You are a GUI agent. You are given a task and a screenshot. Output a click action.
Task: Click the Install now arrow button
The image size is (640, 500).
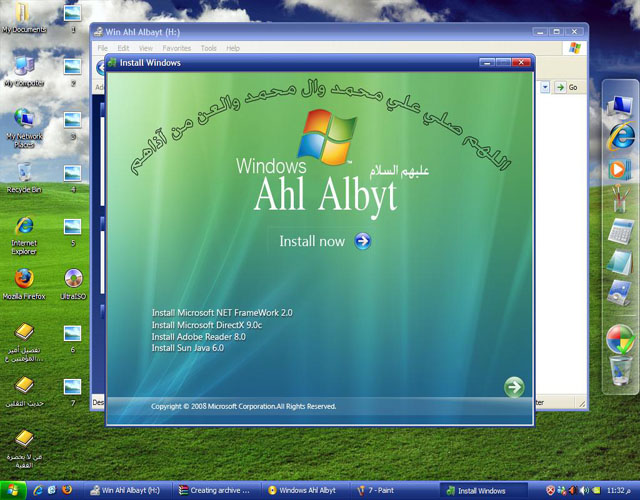point(362,241)
